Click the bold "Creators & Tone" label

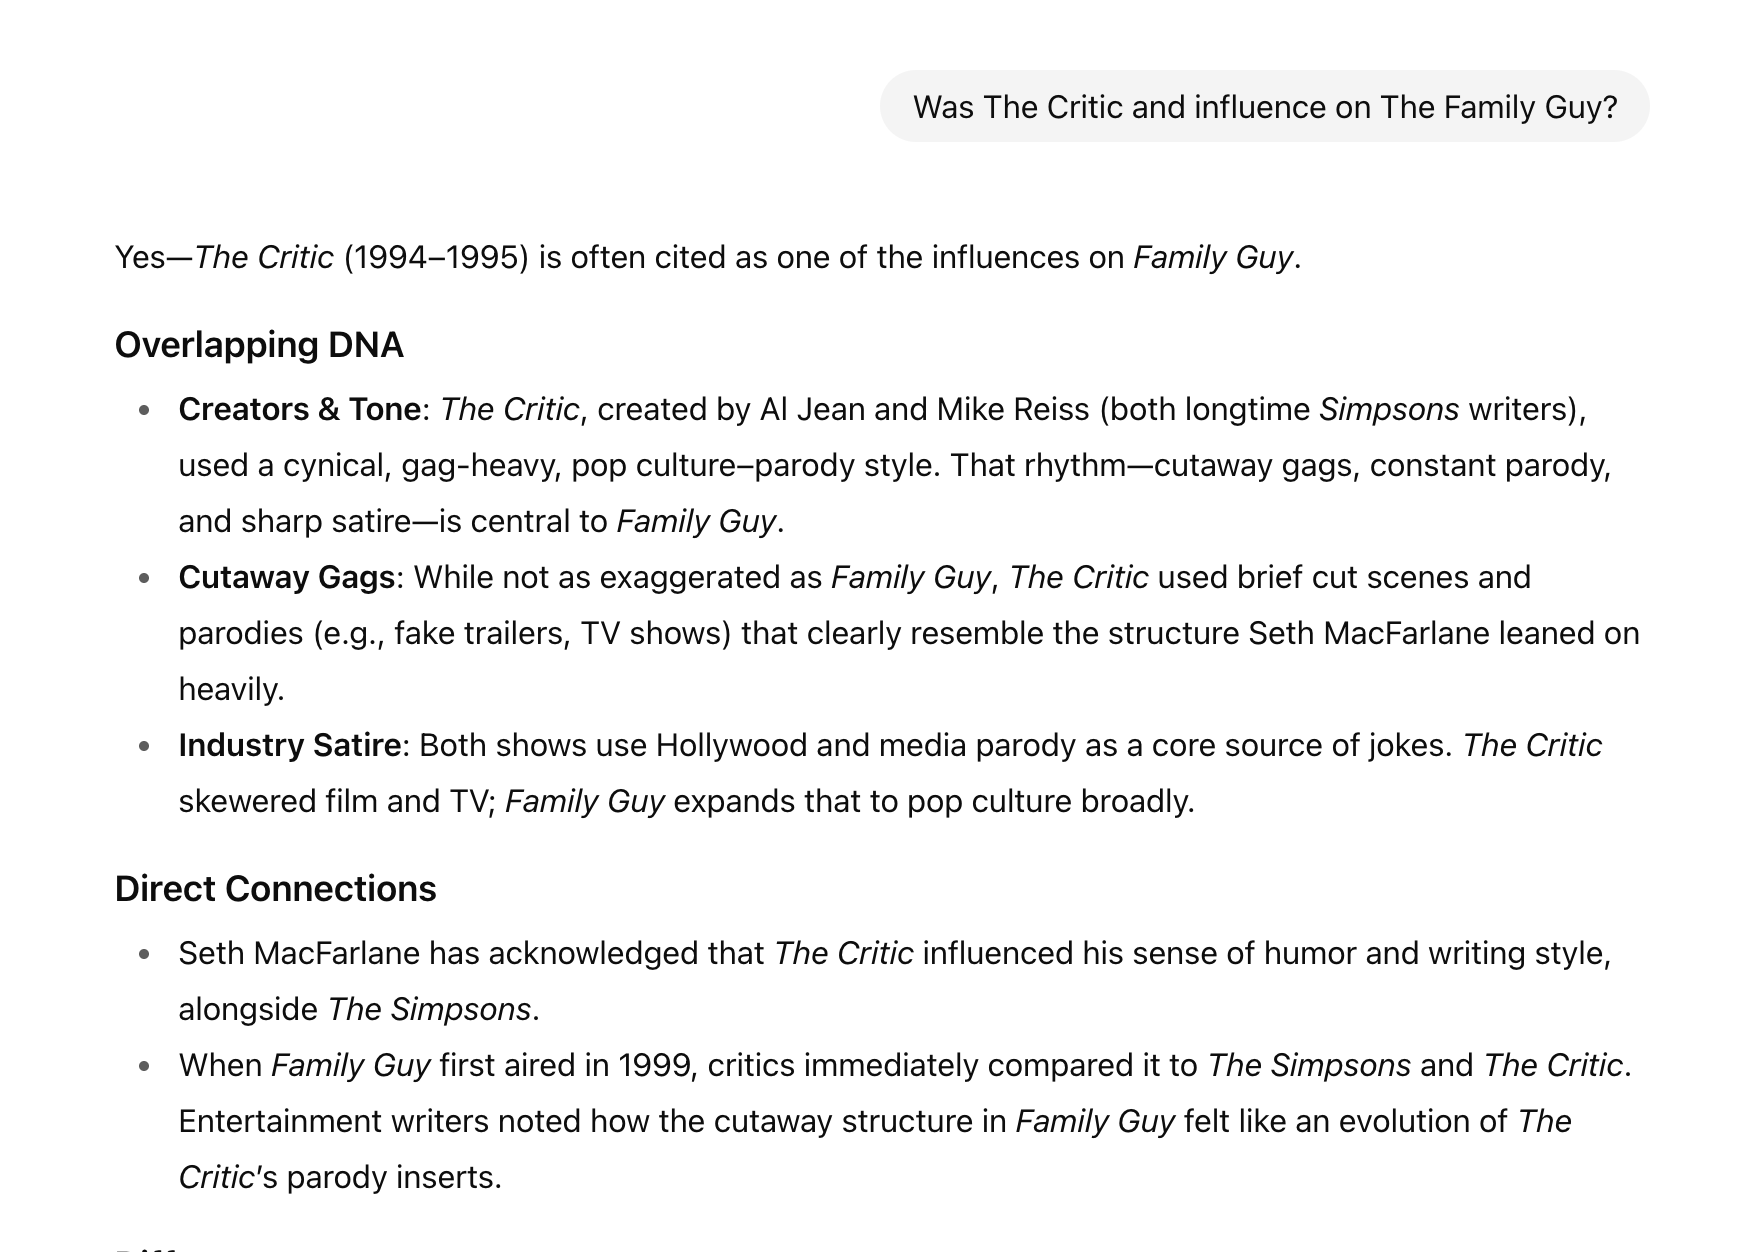point(299,409)
